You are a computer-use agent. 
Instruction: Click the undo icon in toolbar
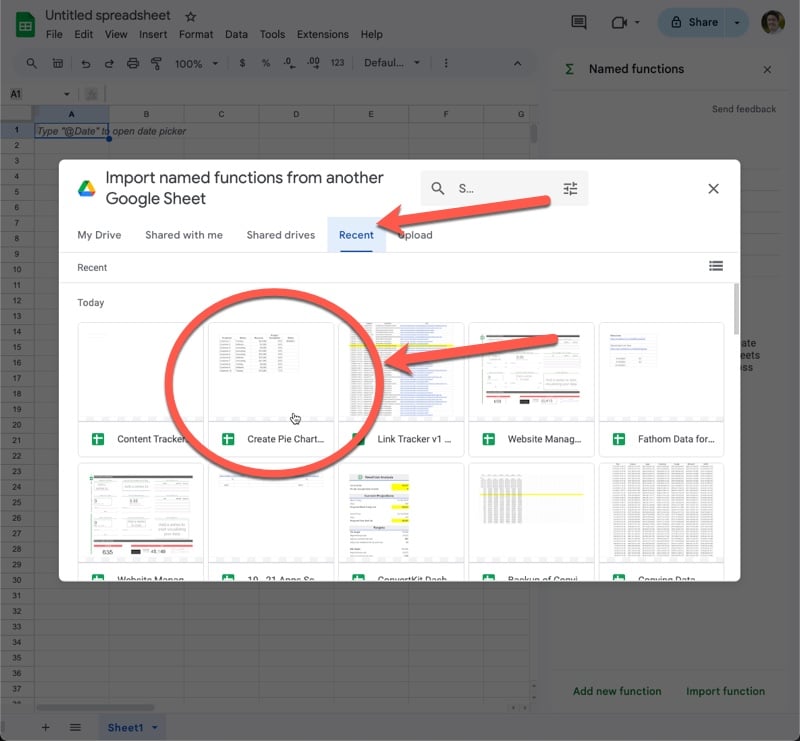click(x=86, y=63)
